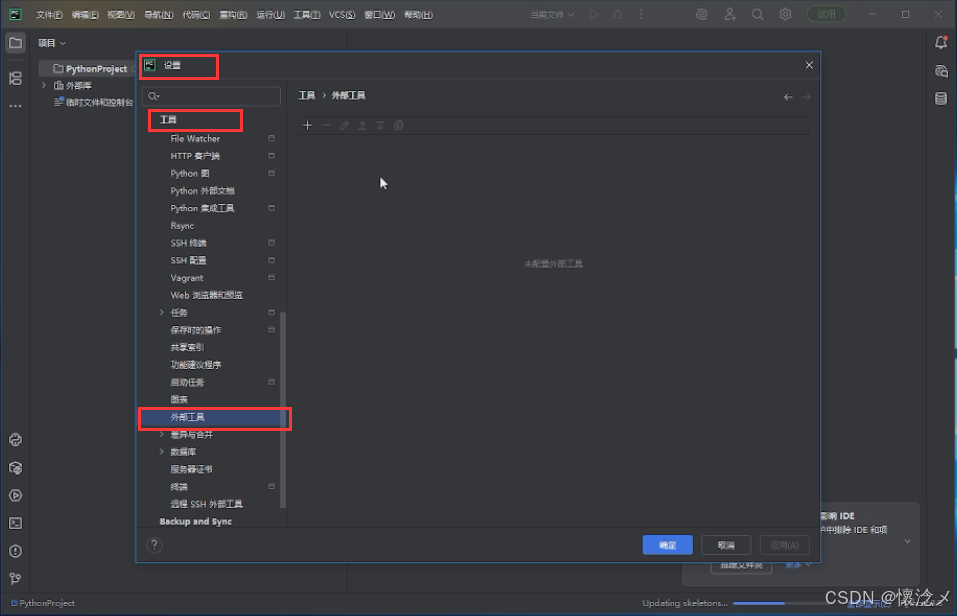Expand the 任务 tree node
The image size is (957, 616).
[x=162, y=313]
